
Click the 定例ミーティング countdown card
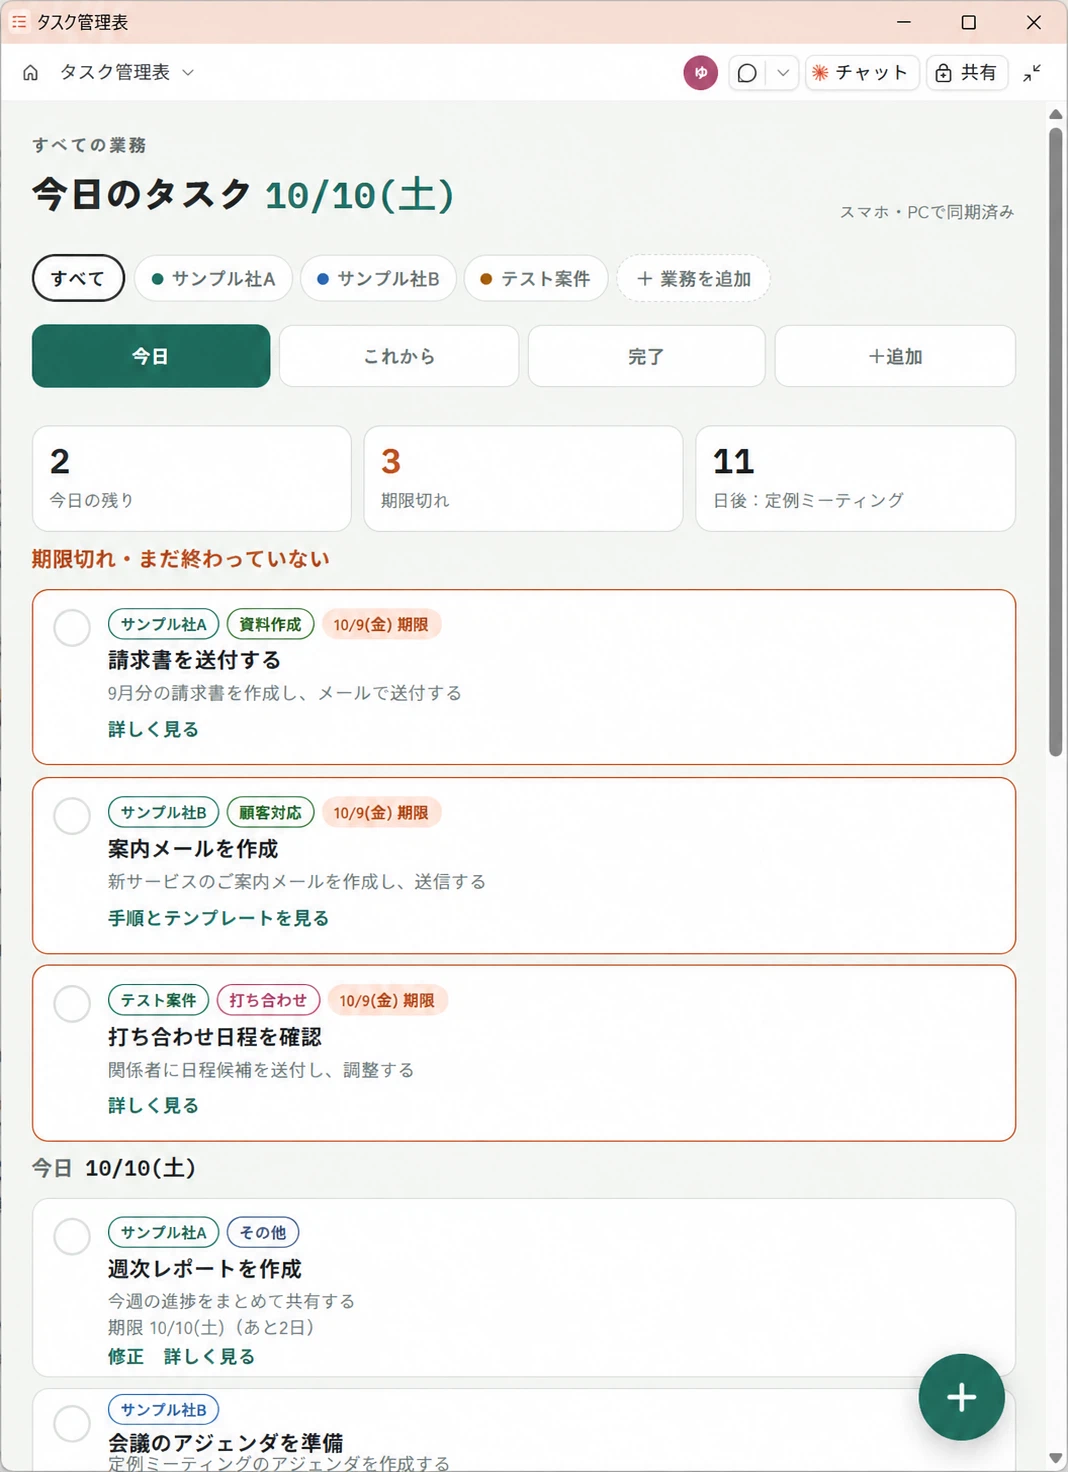tap(855, 479)
